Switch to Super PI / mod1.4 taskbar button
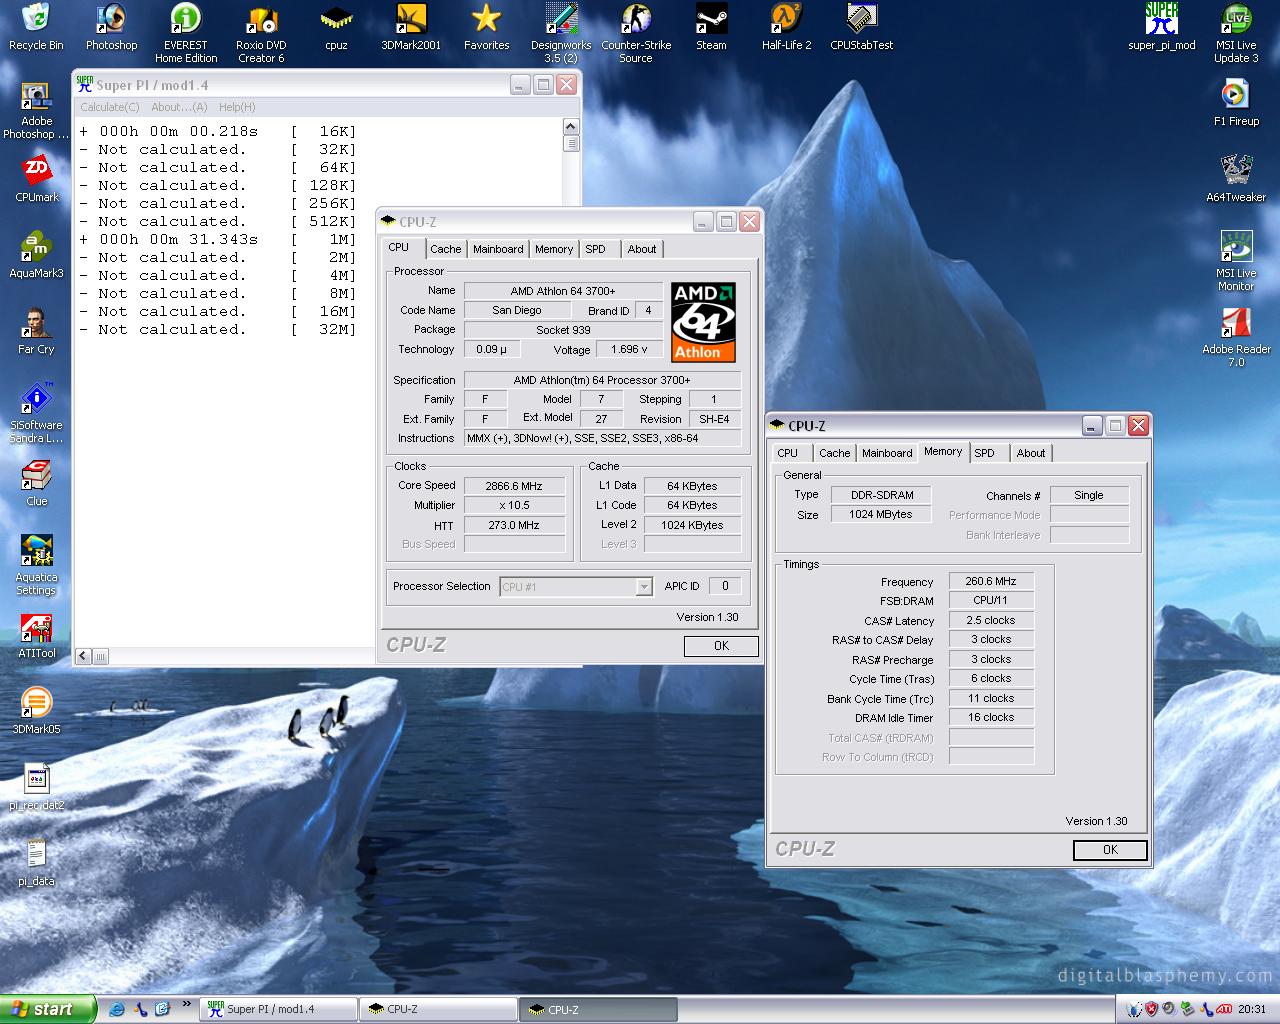 pyautogui.click(x=279, y=1009)
